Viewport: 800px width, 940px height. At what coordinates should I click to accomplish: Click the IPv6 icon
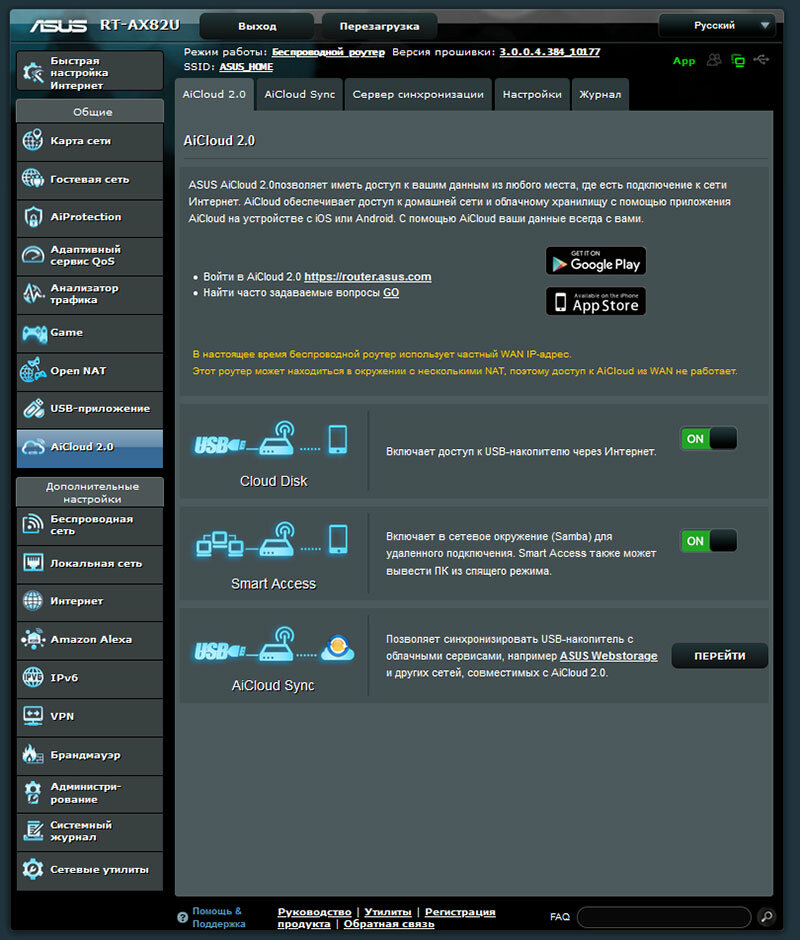click(x=32, y=677)
